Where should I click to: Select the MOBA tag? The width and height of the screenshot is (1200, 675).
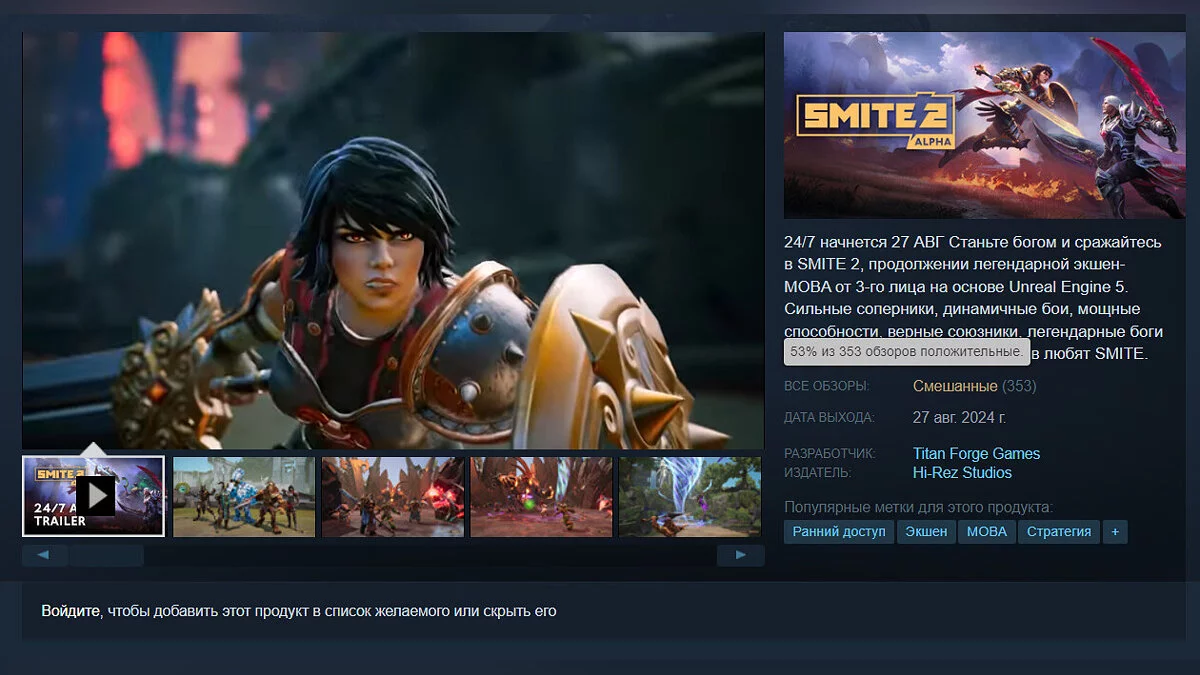[x=987, y=532]
